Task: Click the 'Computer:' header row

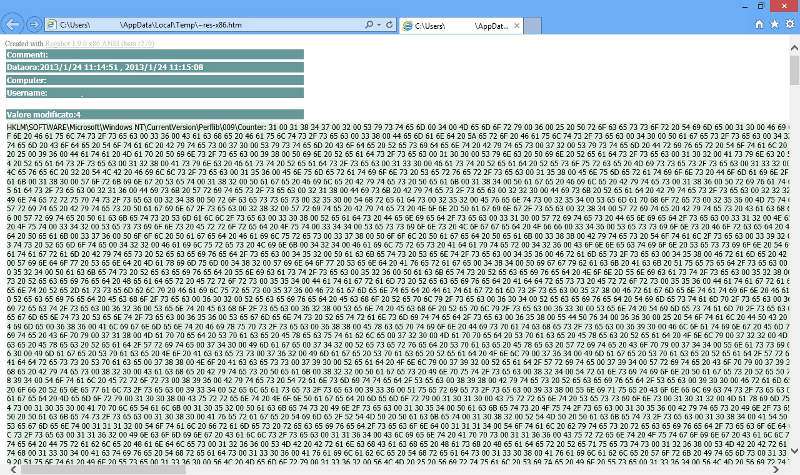Action: [155, 80]
